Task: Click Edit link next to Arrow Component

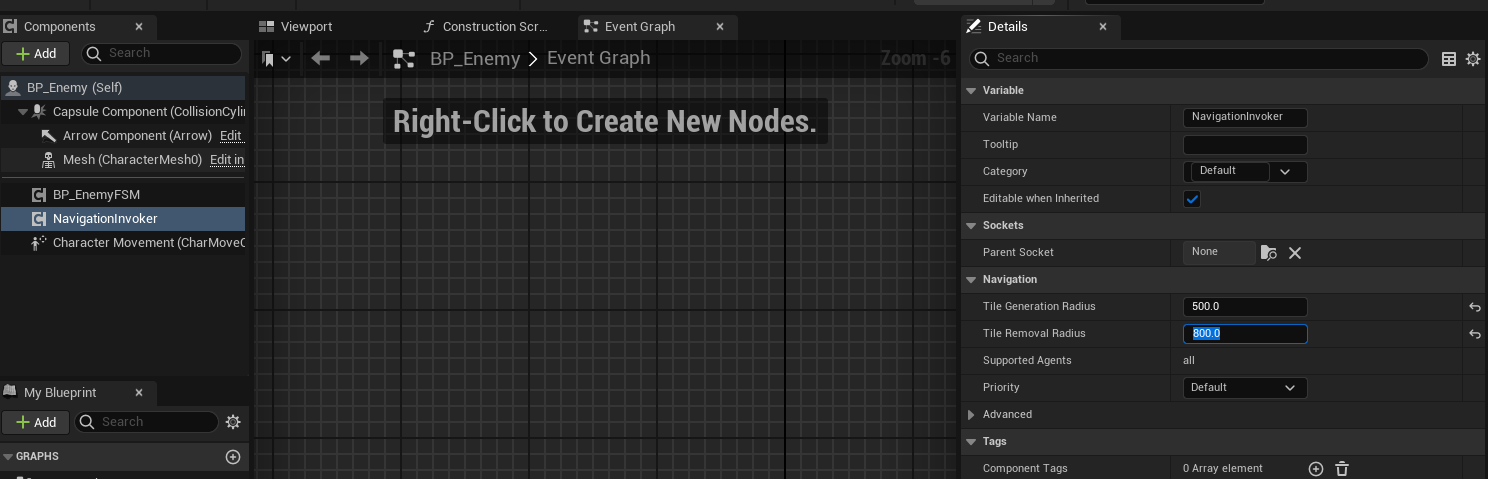Action: pyautogui.click(x=231, y=135)
